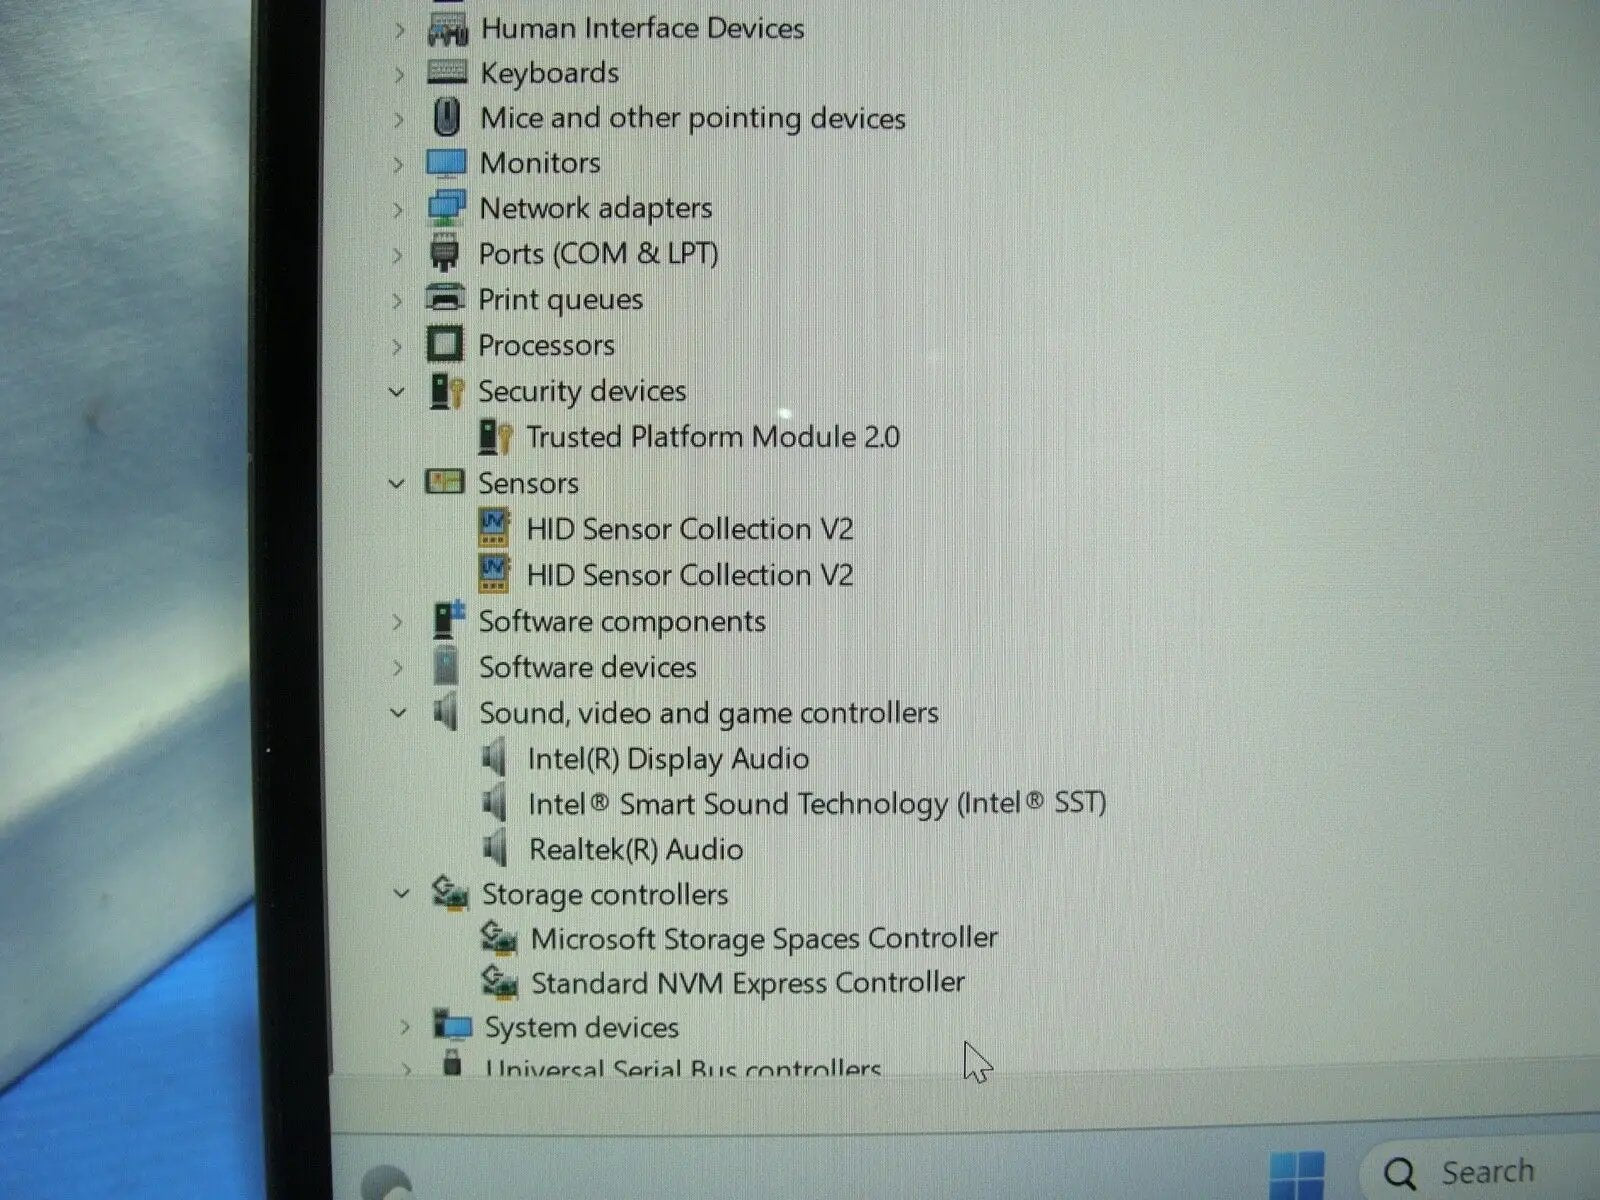Expand the Mice and other pointing devices node

[x=399, y=119]
